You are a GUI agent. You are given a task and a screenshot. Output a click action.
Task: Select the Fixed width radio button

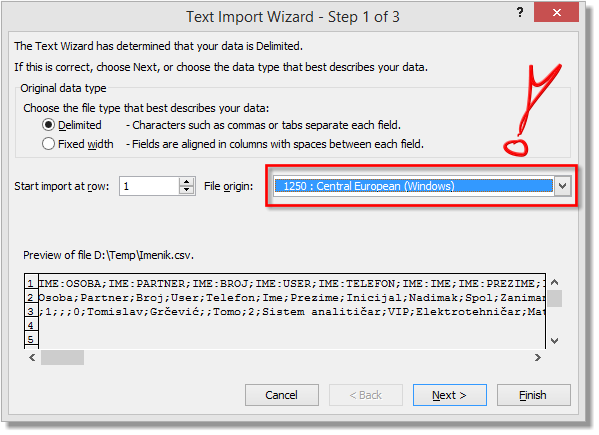coord(48,144)
